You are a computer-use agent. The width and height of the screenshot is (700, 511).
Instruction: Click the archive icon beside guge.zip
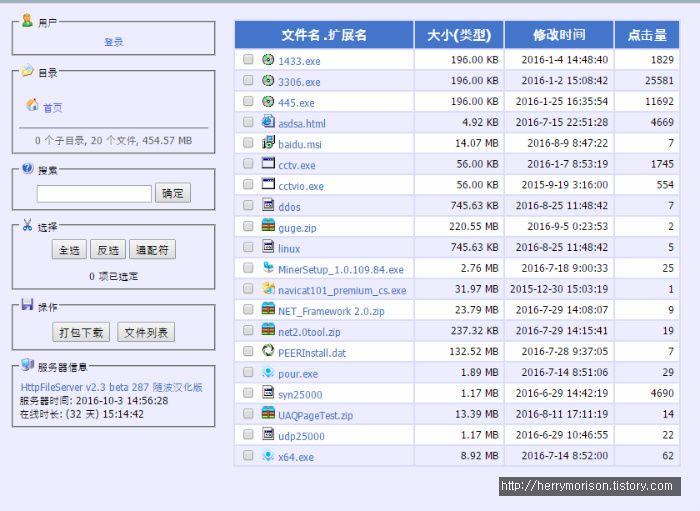pyautogui.click(x=268, y=226)
